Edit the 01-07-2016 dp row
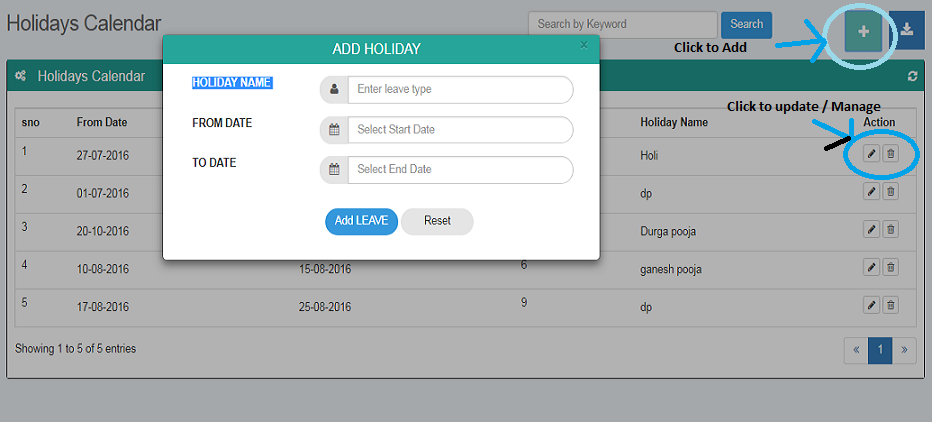This screenshot has height=422, width=932. click(x=871, y=191)
